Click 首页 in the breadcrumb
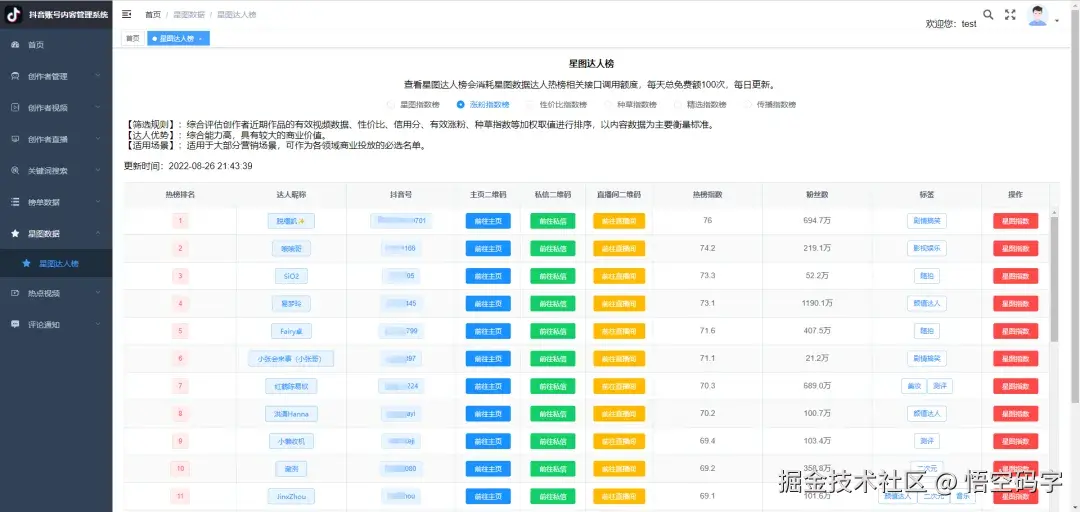 pyautogui.click(x=153, y=14)
